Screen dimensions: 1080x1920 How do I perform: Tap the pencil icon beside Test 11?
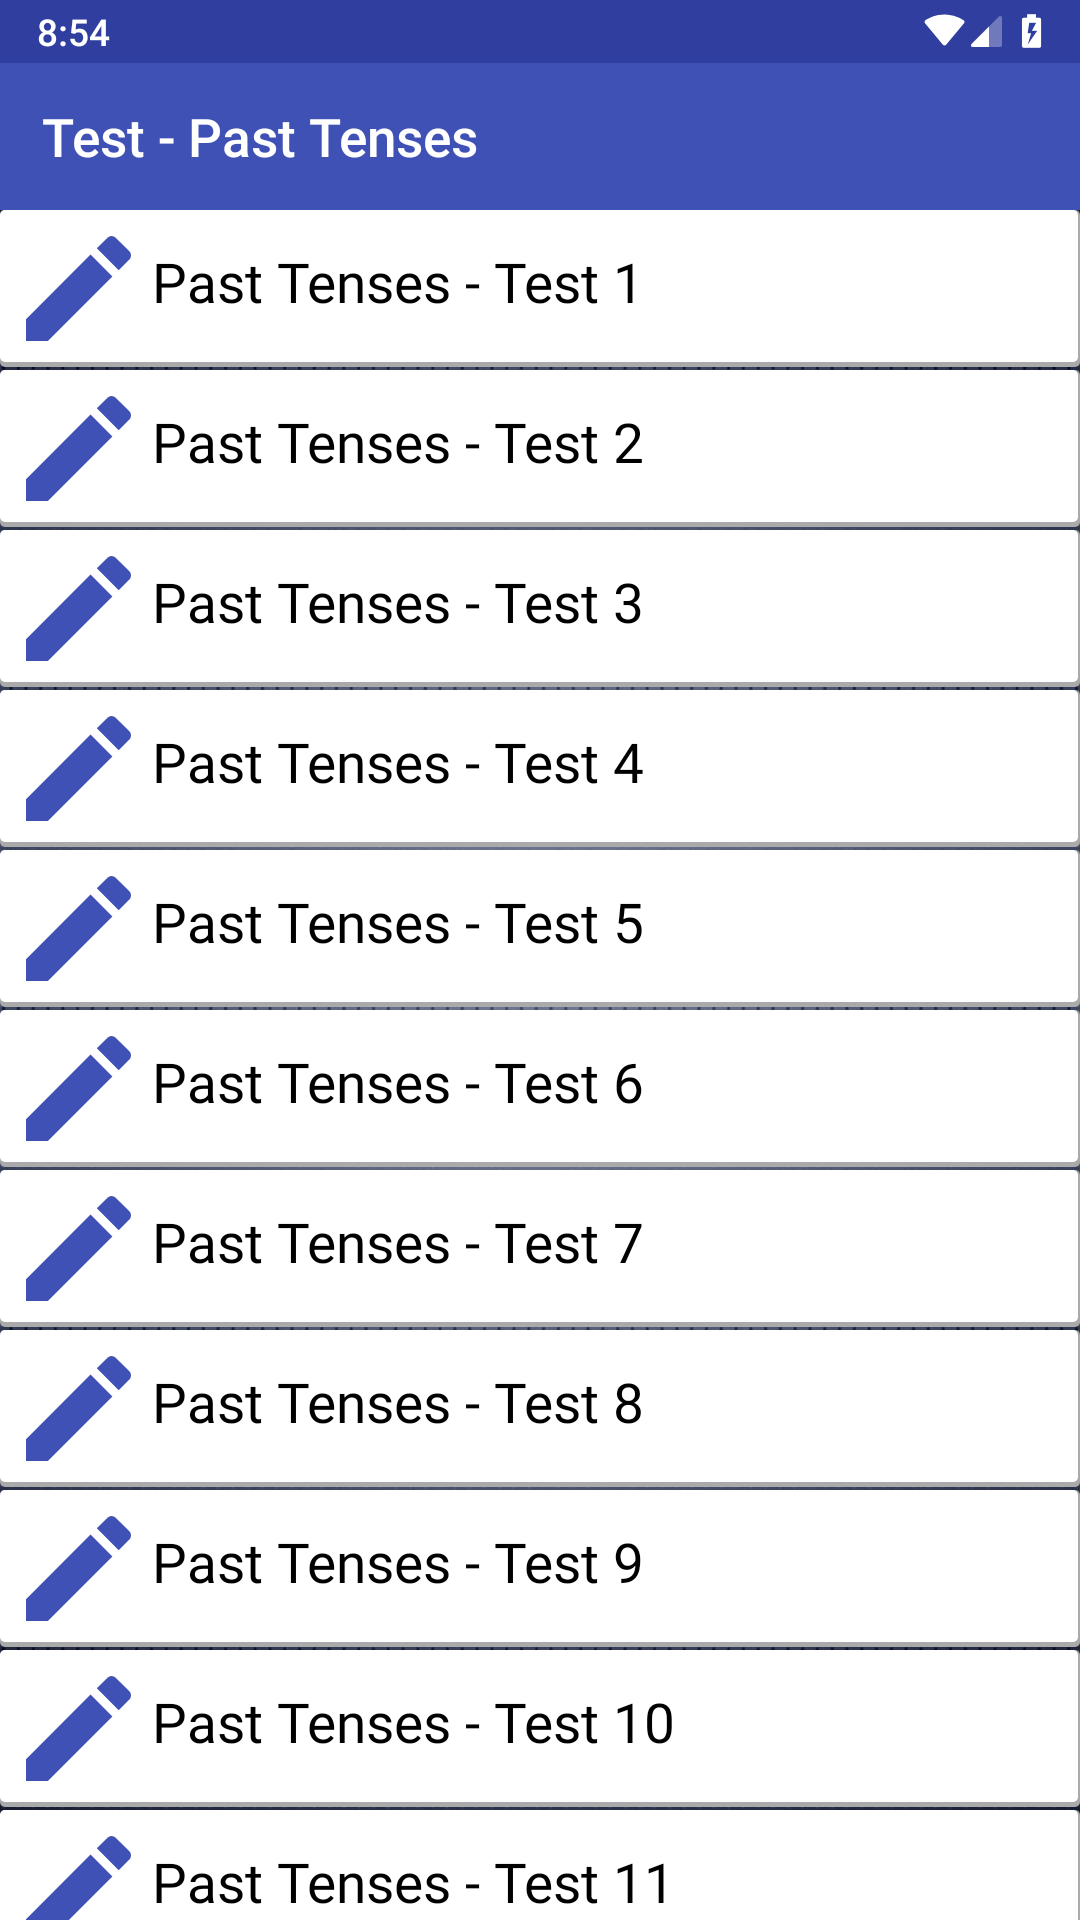78,1878
